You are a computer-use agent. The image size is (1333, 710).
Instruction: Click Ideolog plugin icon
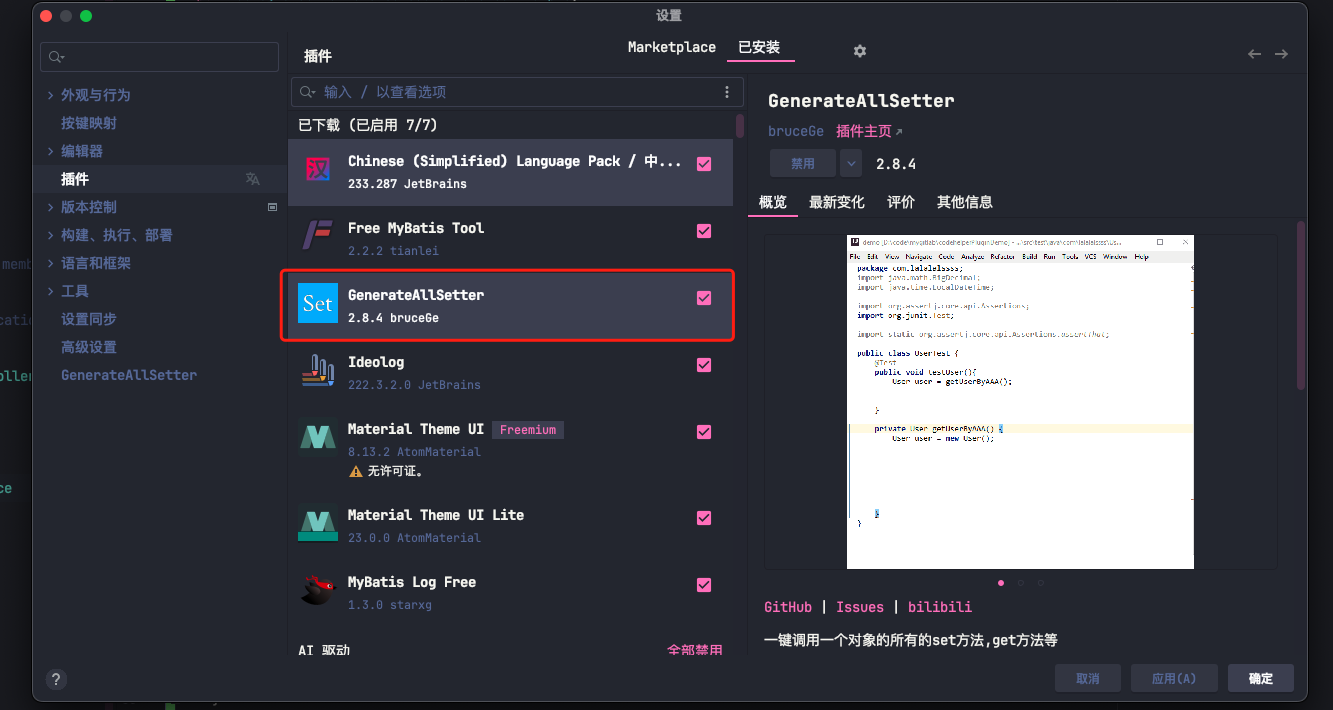[318, 371]
